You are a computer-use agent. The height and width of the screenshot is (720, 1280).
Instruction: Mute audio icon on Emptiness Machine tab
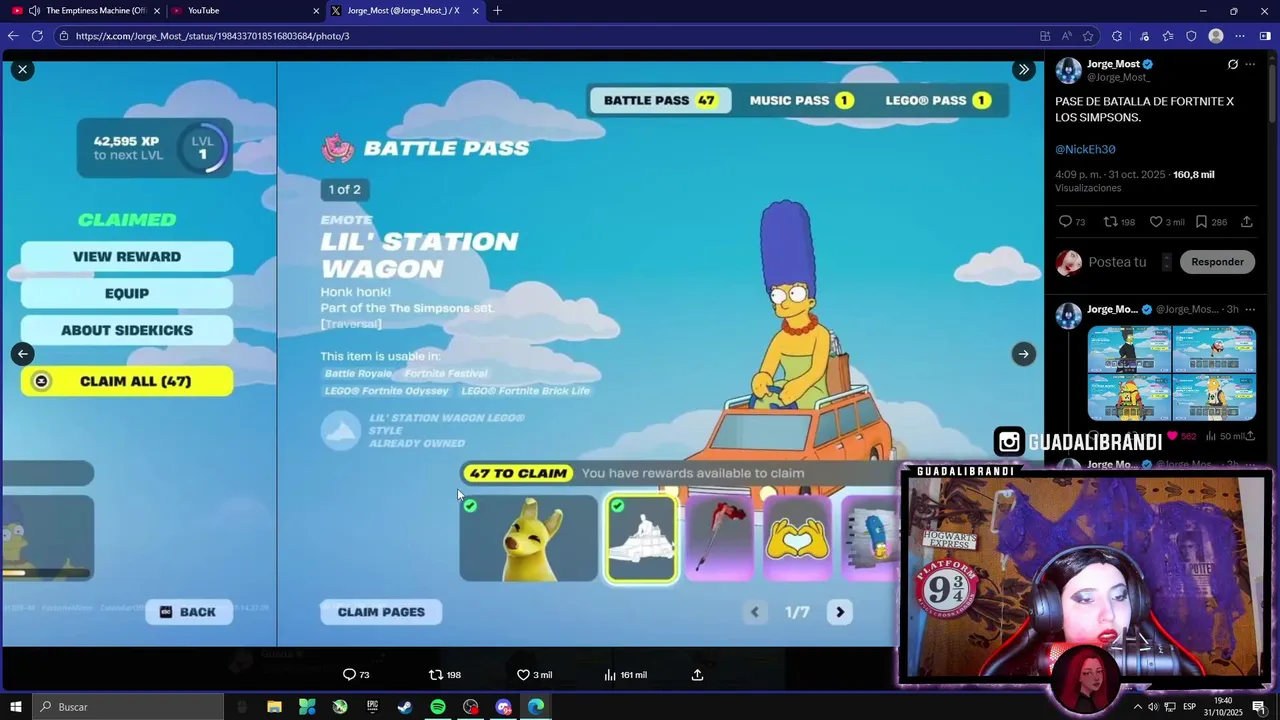(35, 10)
